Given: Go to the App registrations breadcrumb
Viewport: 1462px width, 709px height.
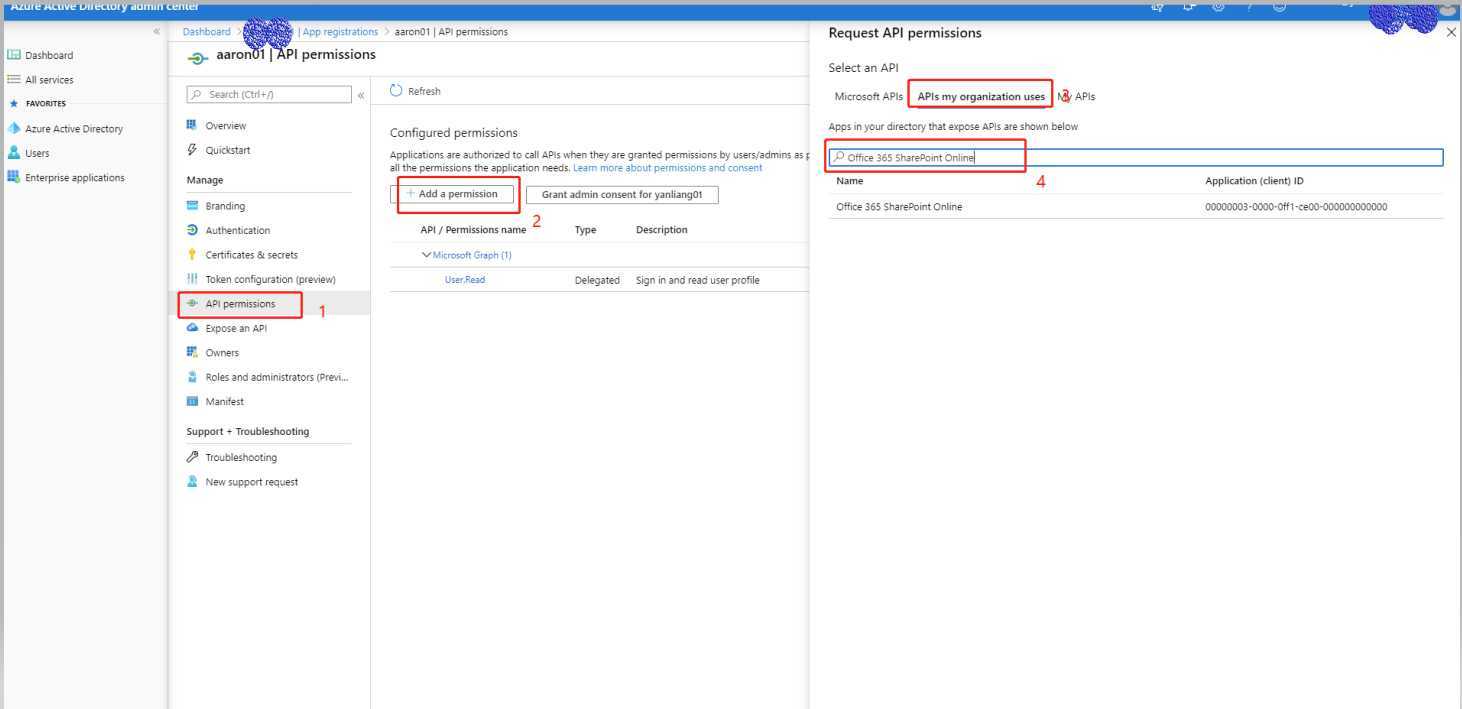Looking at the screenshot, I should click(x=340, y=32).
